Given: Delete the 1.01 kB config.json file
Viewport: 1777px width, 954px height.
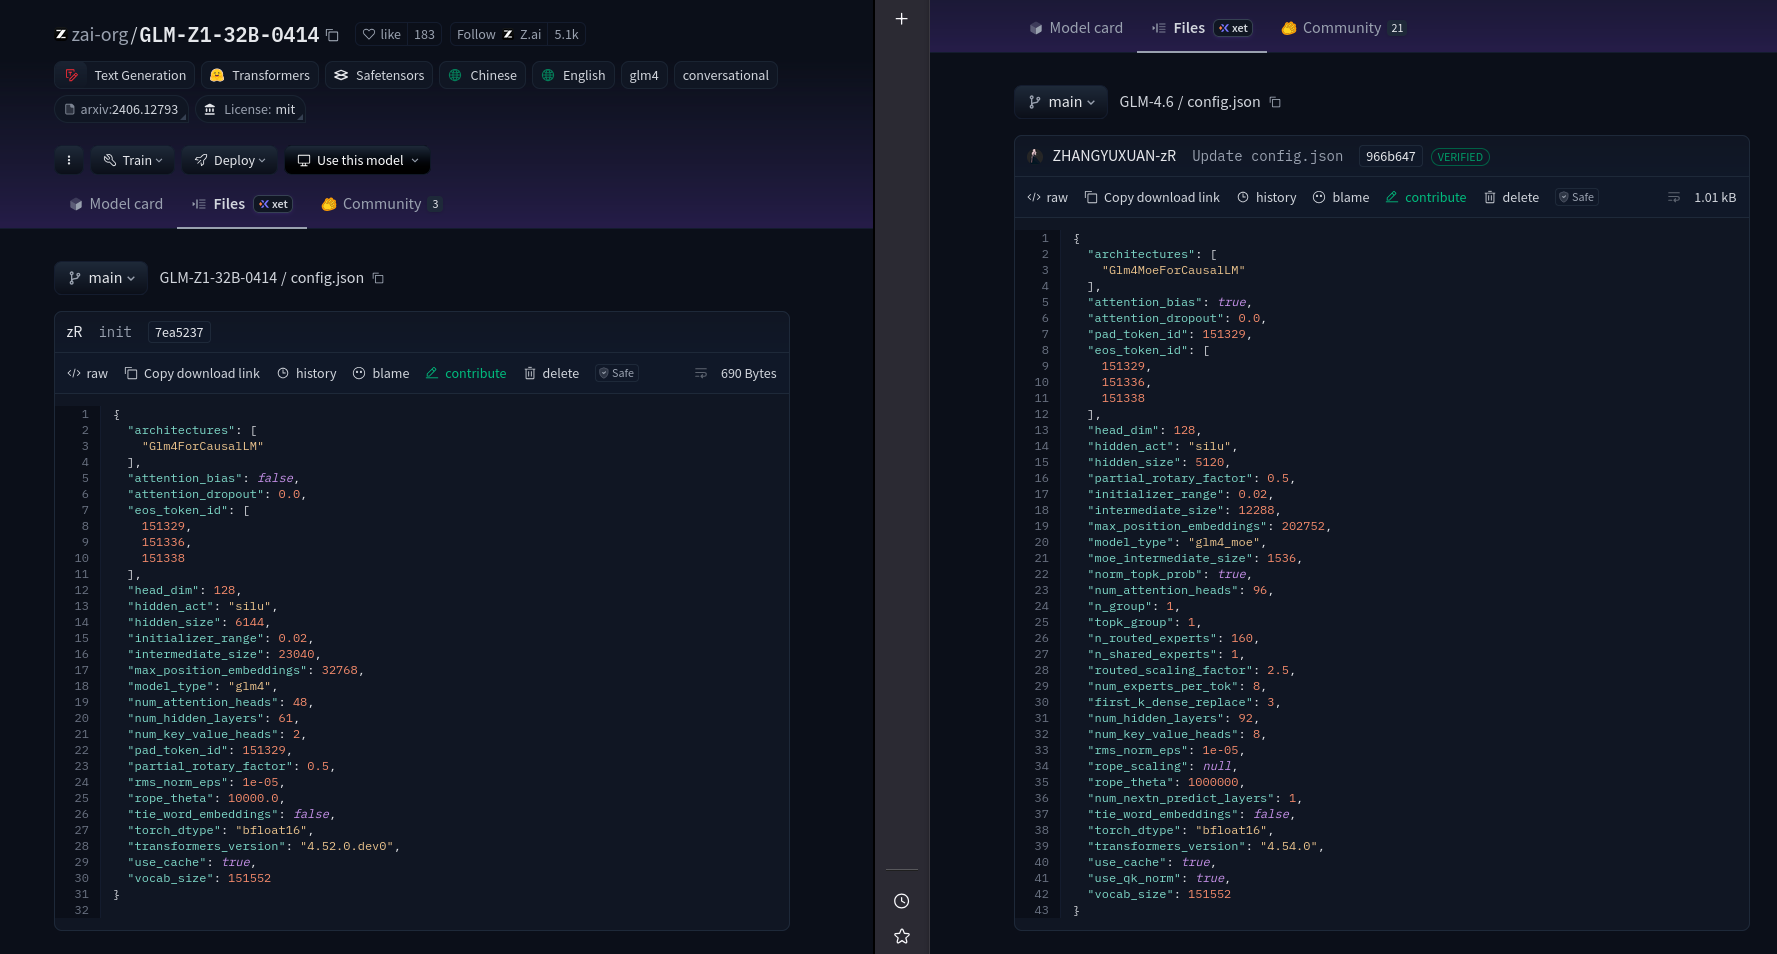Looking at the screenshot, I should 1511,197.
